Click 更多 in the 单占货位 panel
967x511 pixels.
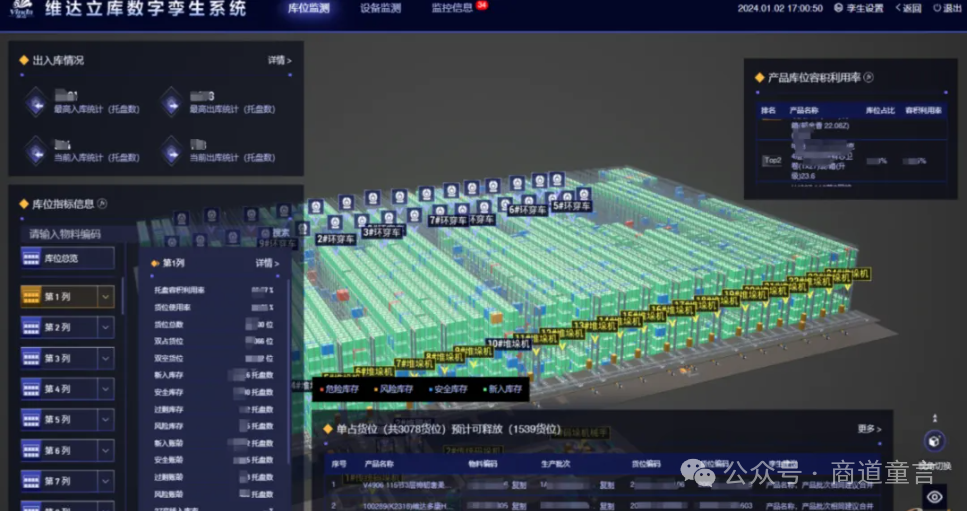coord(869,429)
